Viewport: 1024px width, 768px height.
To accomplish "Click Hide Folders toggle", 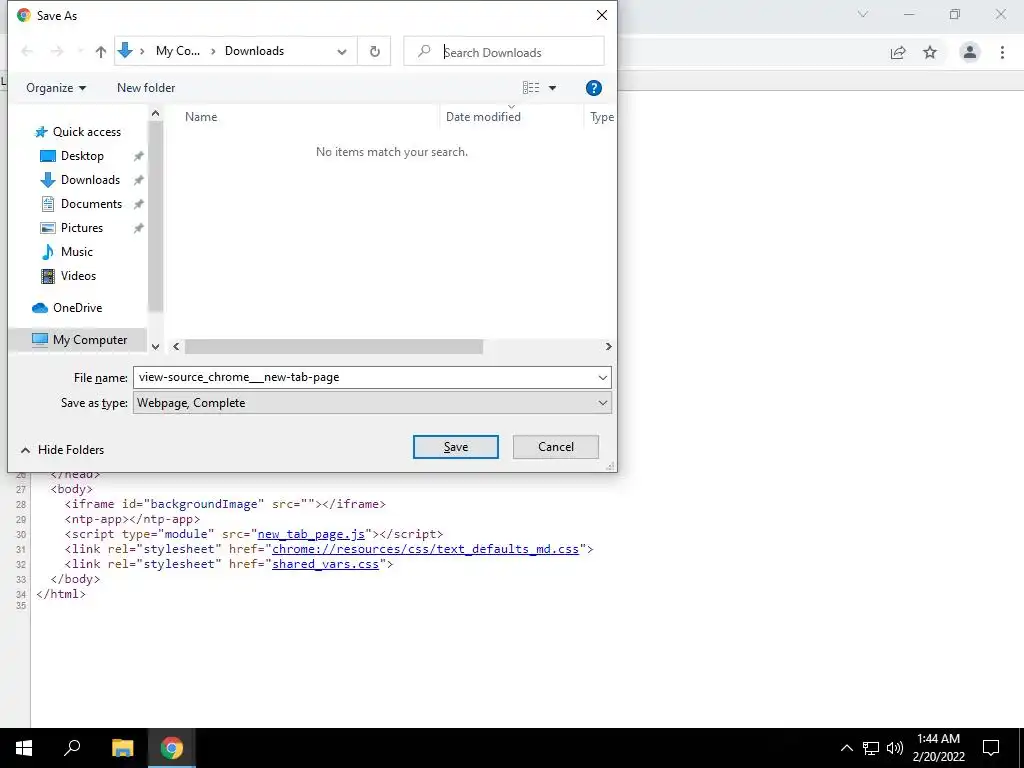I will pyautogui.click(x=63, y=450).
